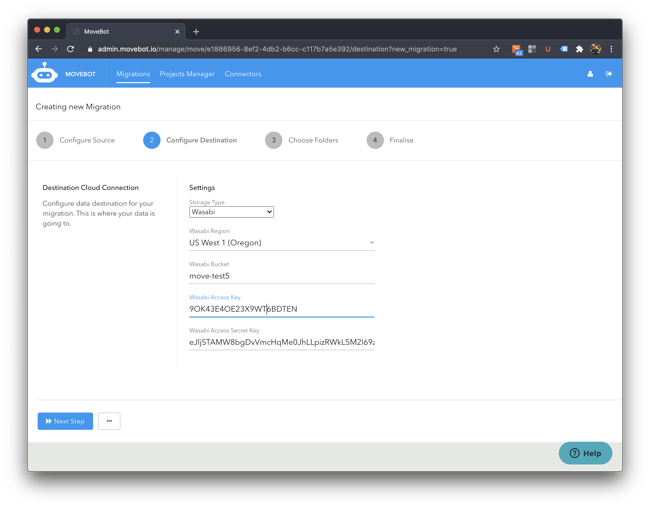650x508 pixels.
Task: Open the Help button
Action: [585, 453]
